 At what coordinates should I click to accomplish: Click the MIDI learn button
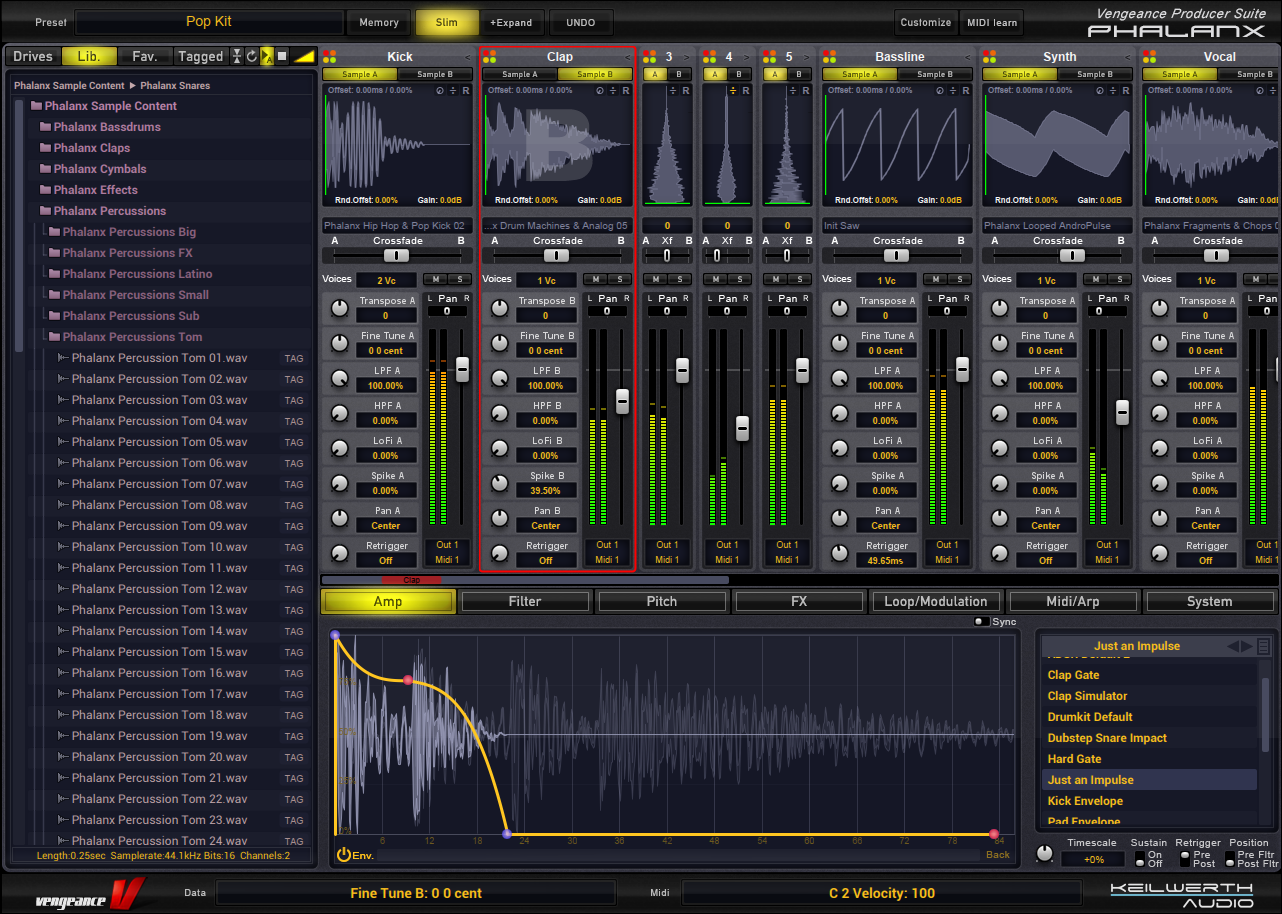992,22
